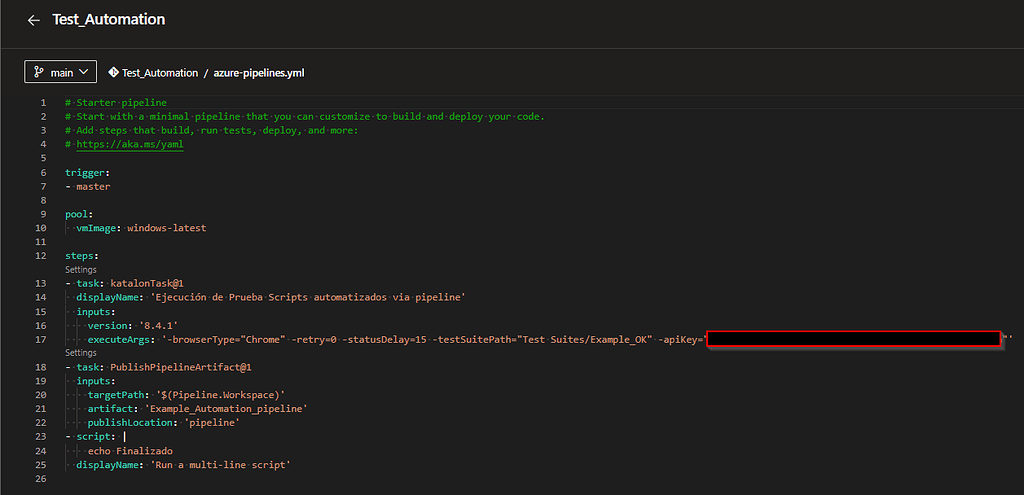1024x495 pixels.
Task: Click line number 17 in the gutter
Action: [x=41, y=340]
